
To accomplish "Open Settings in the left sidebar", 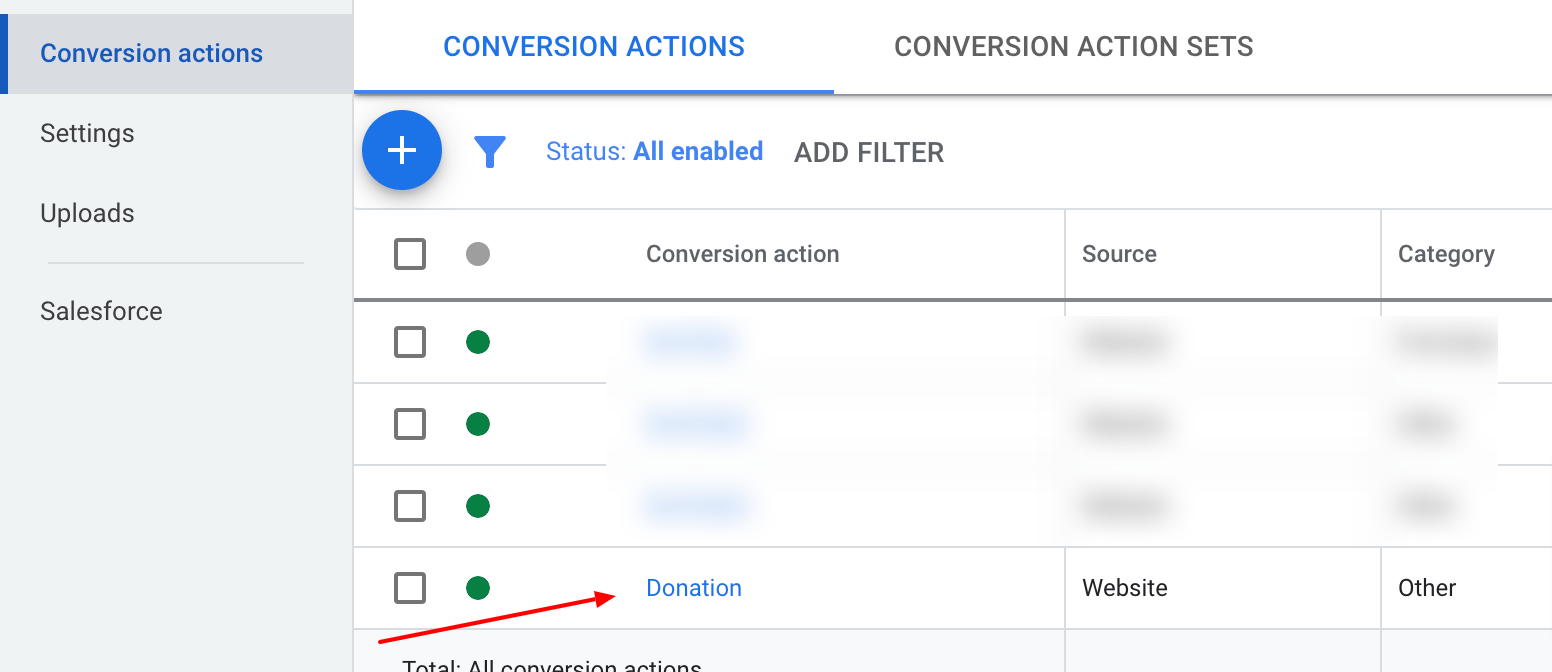I will pyautogui.click(x=87, y=133).
